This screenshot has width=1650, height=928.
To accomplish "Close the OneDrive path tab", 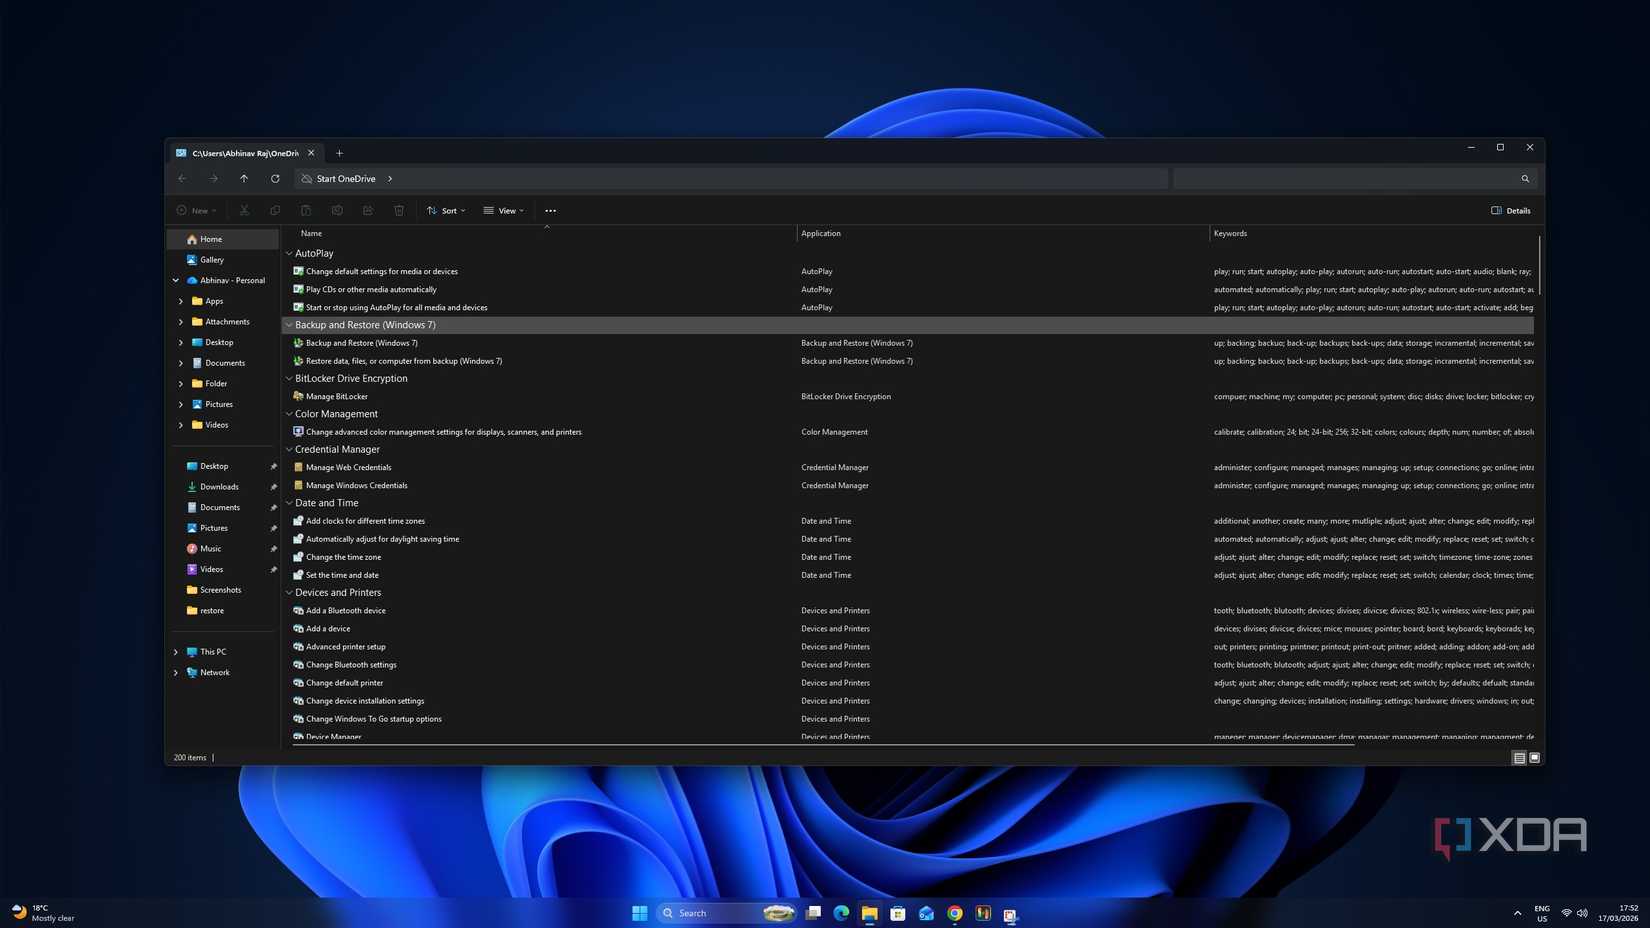I will pyautogui.click(x=311, y=153).
